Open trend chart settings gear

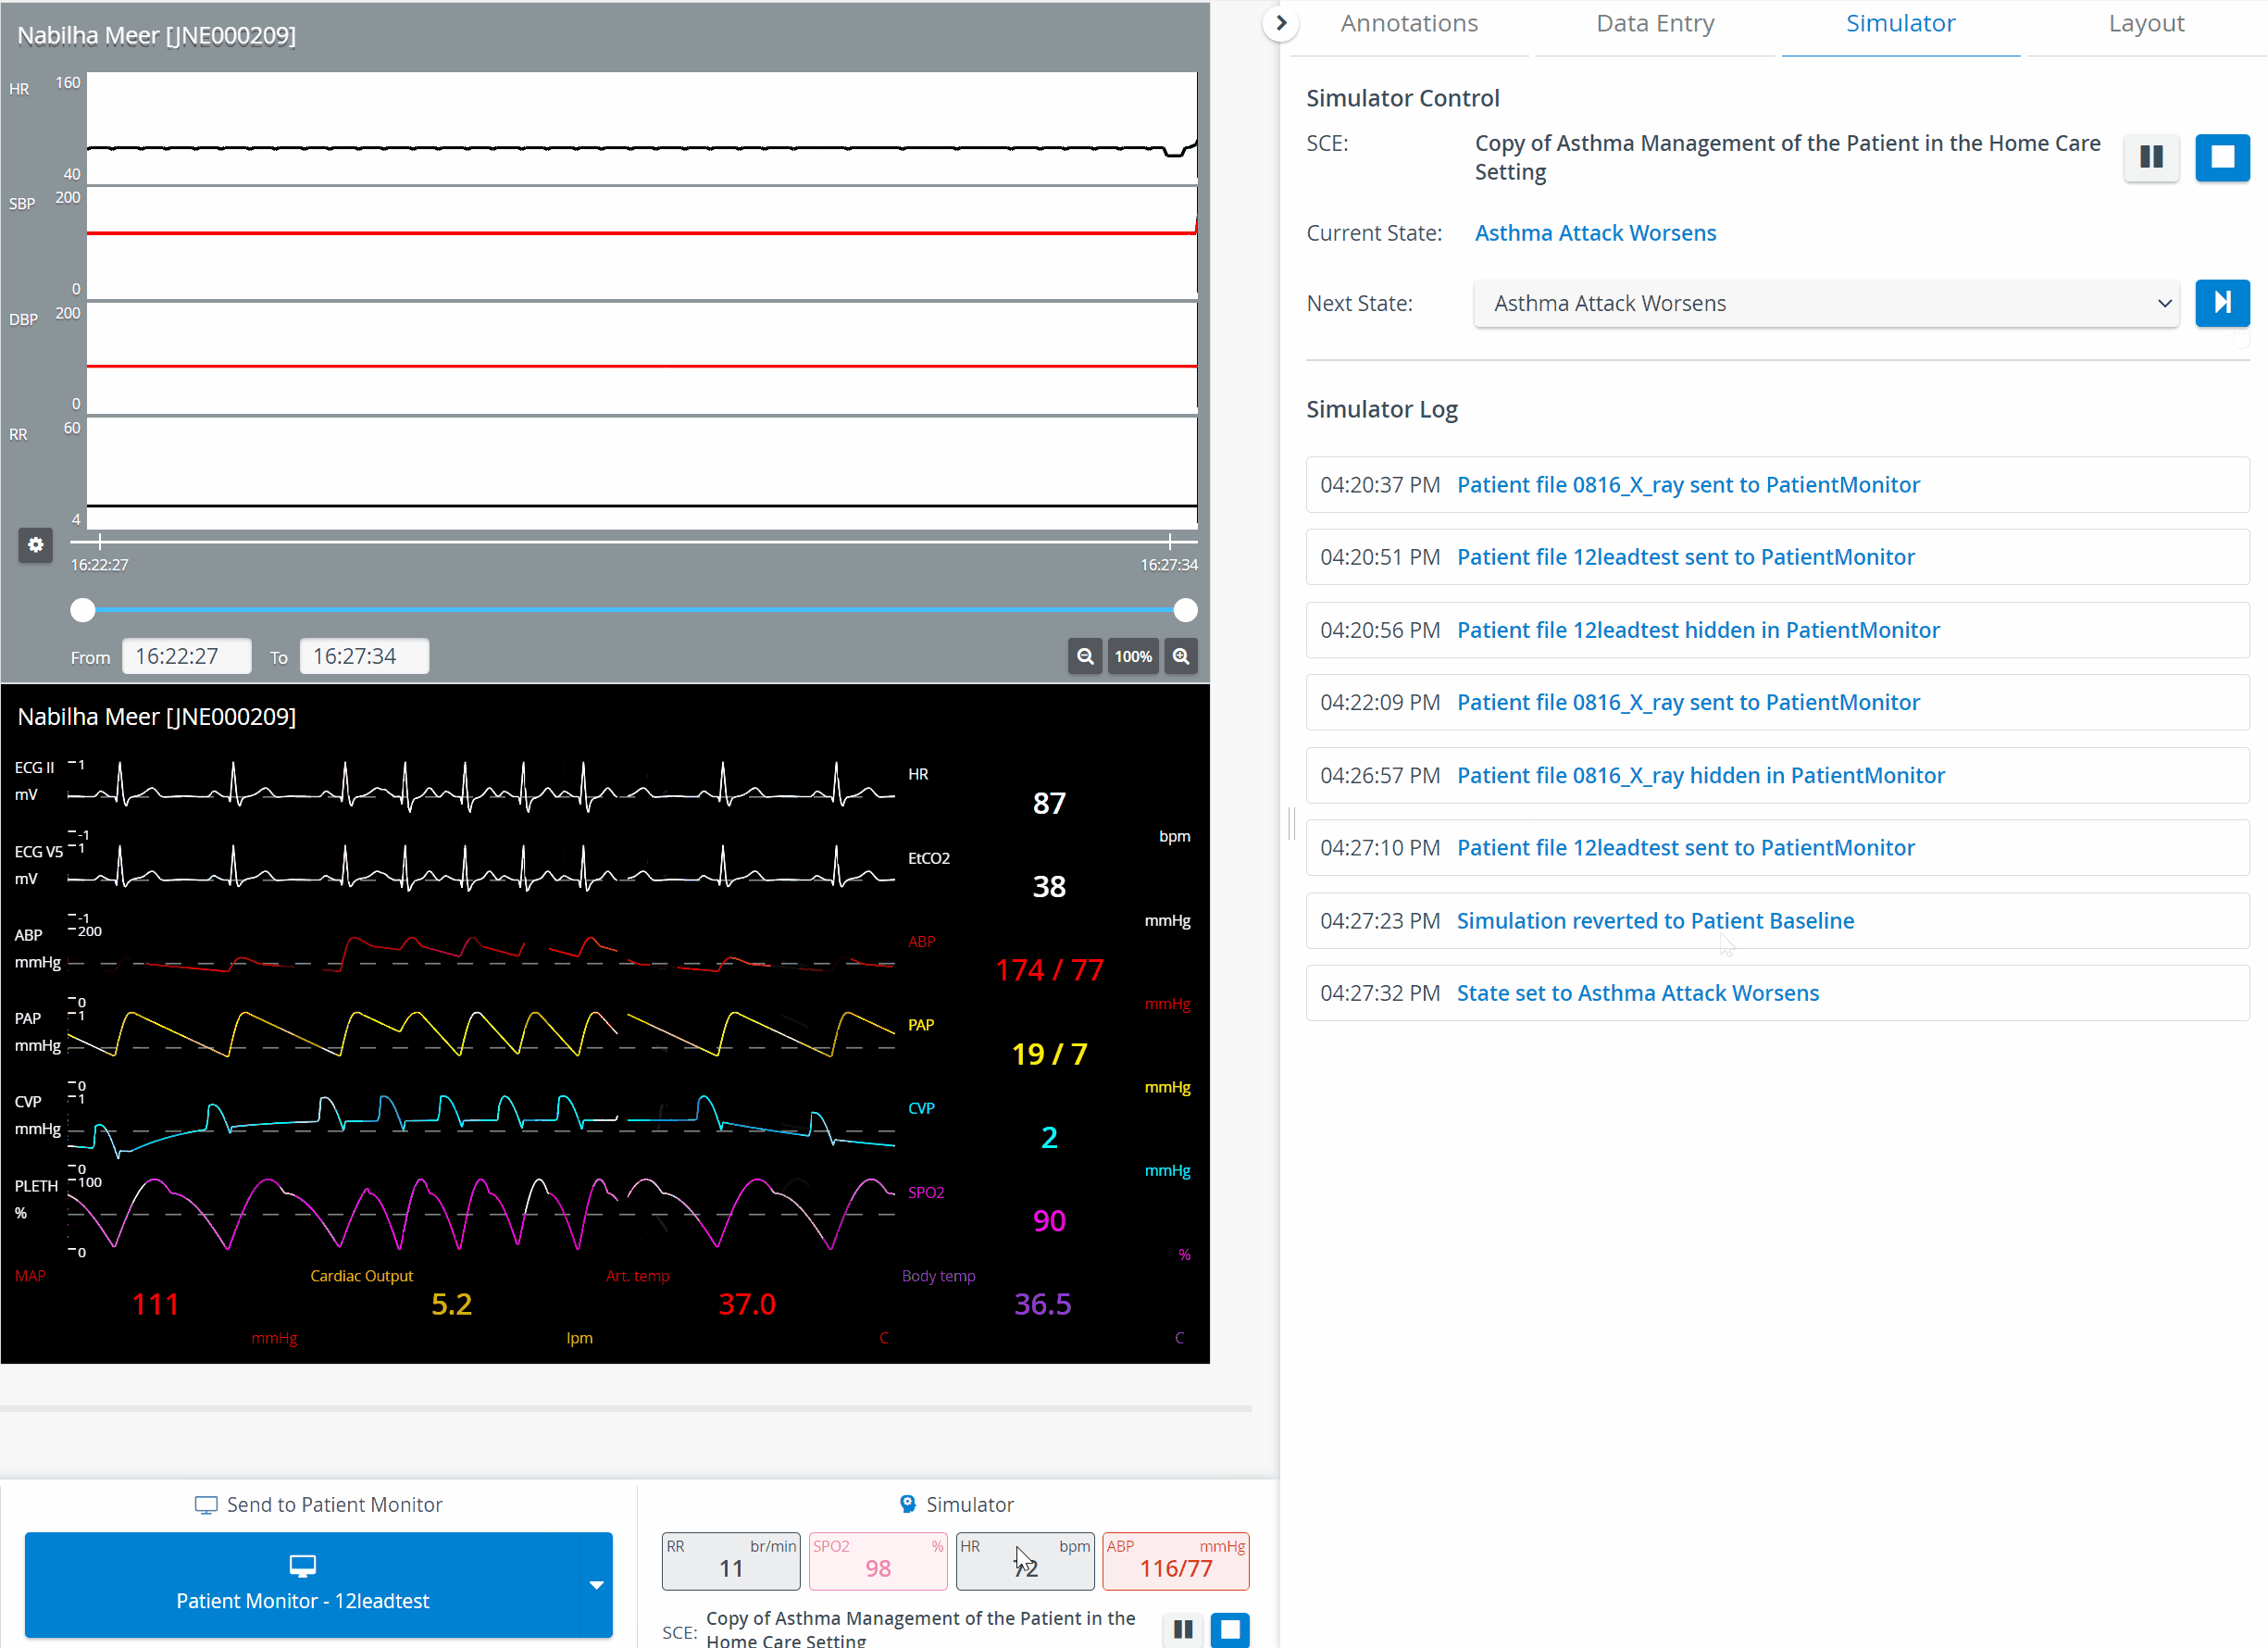pos(35,545)
